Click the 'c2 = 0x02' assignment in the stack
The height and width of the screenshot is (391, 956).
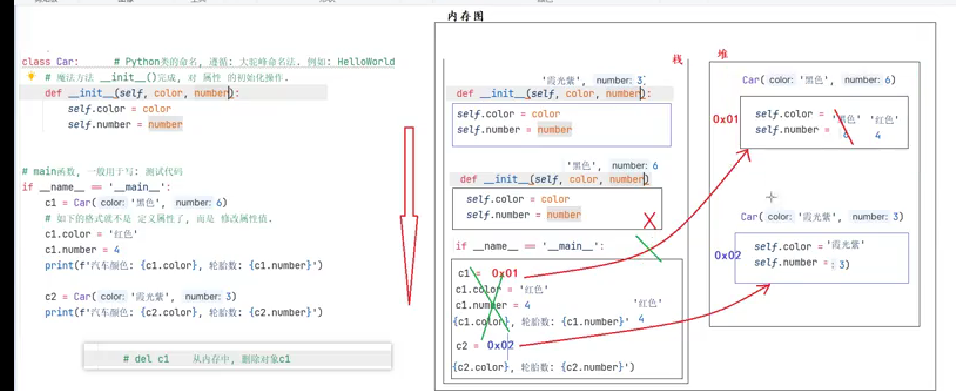click(485, 345)
